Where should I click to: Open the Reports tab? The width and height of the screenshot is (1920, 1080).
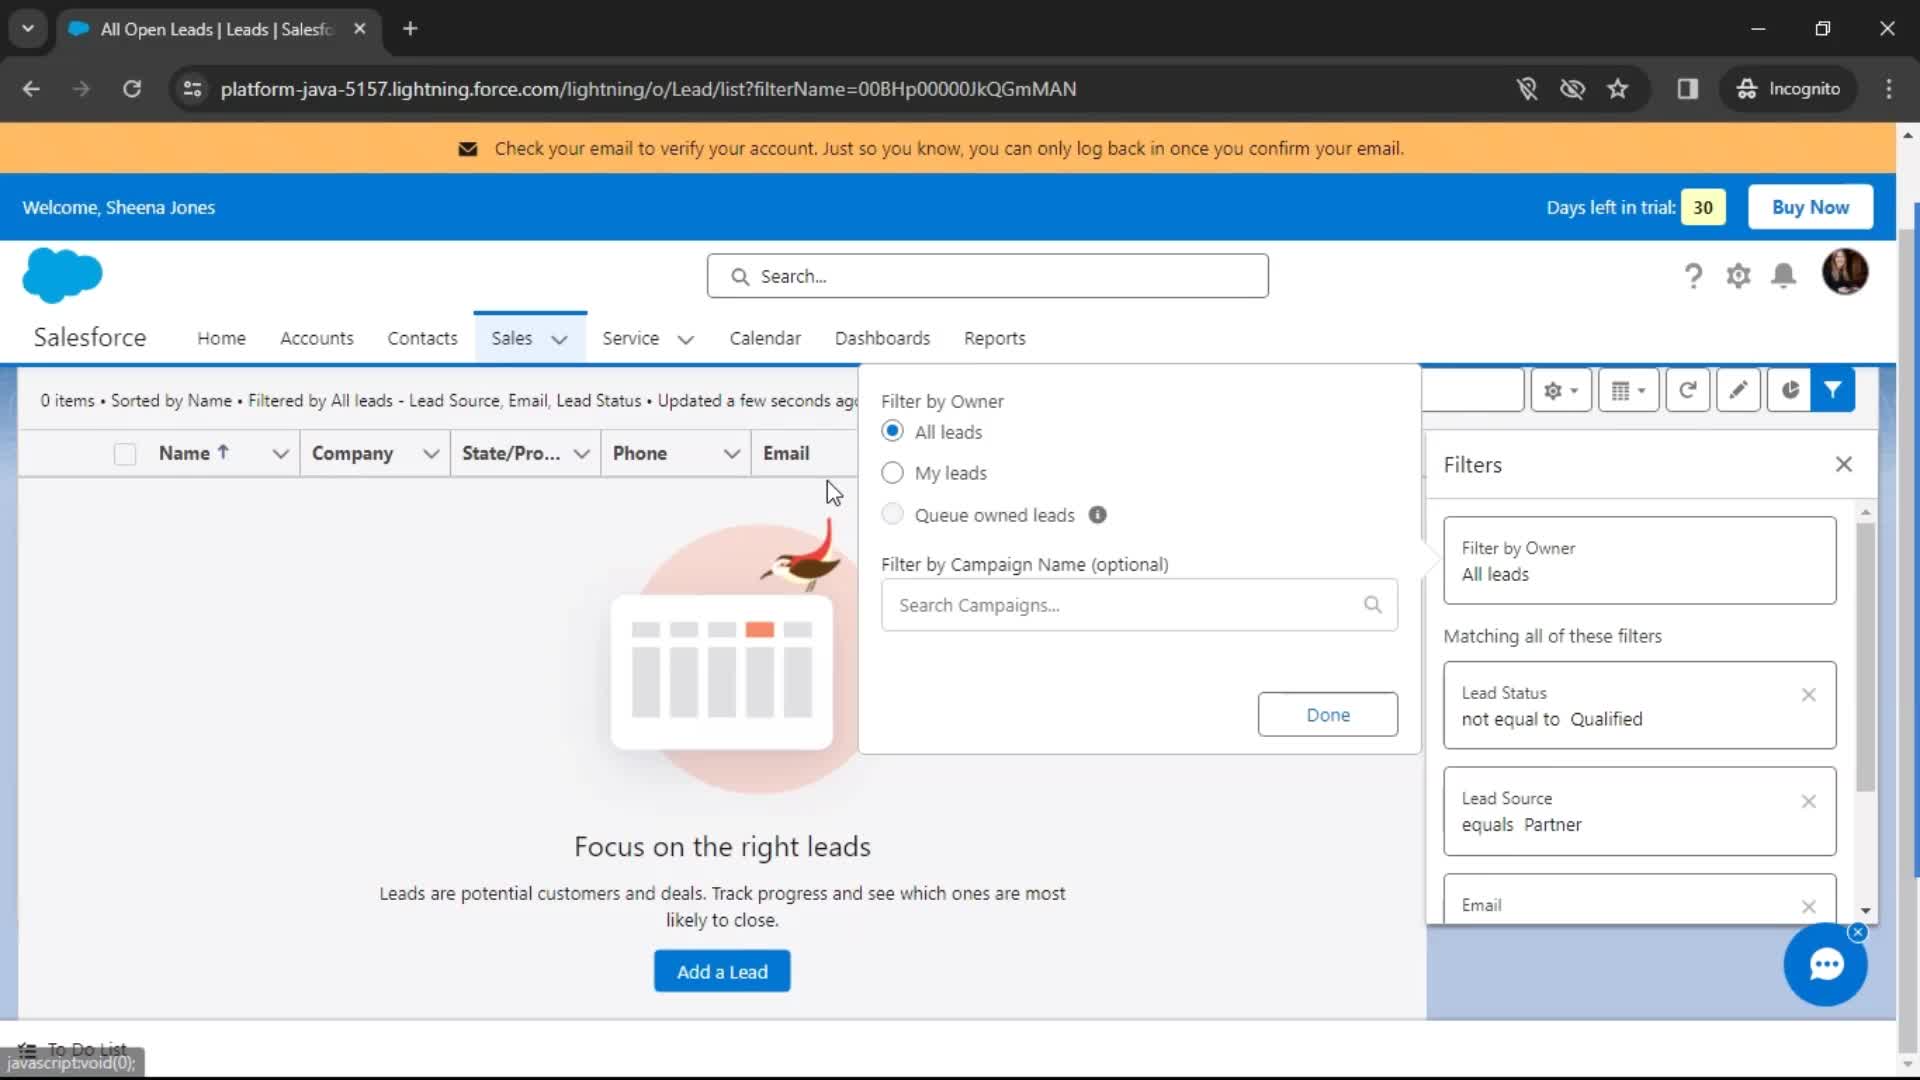[994, 338]
